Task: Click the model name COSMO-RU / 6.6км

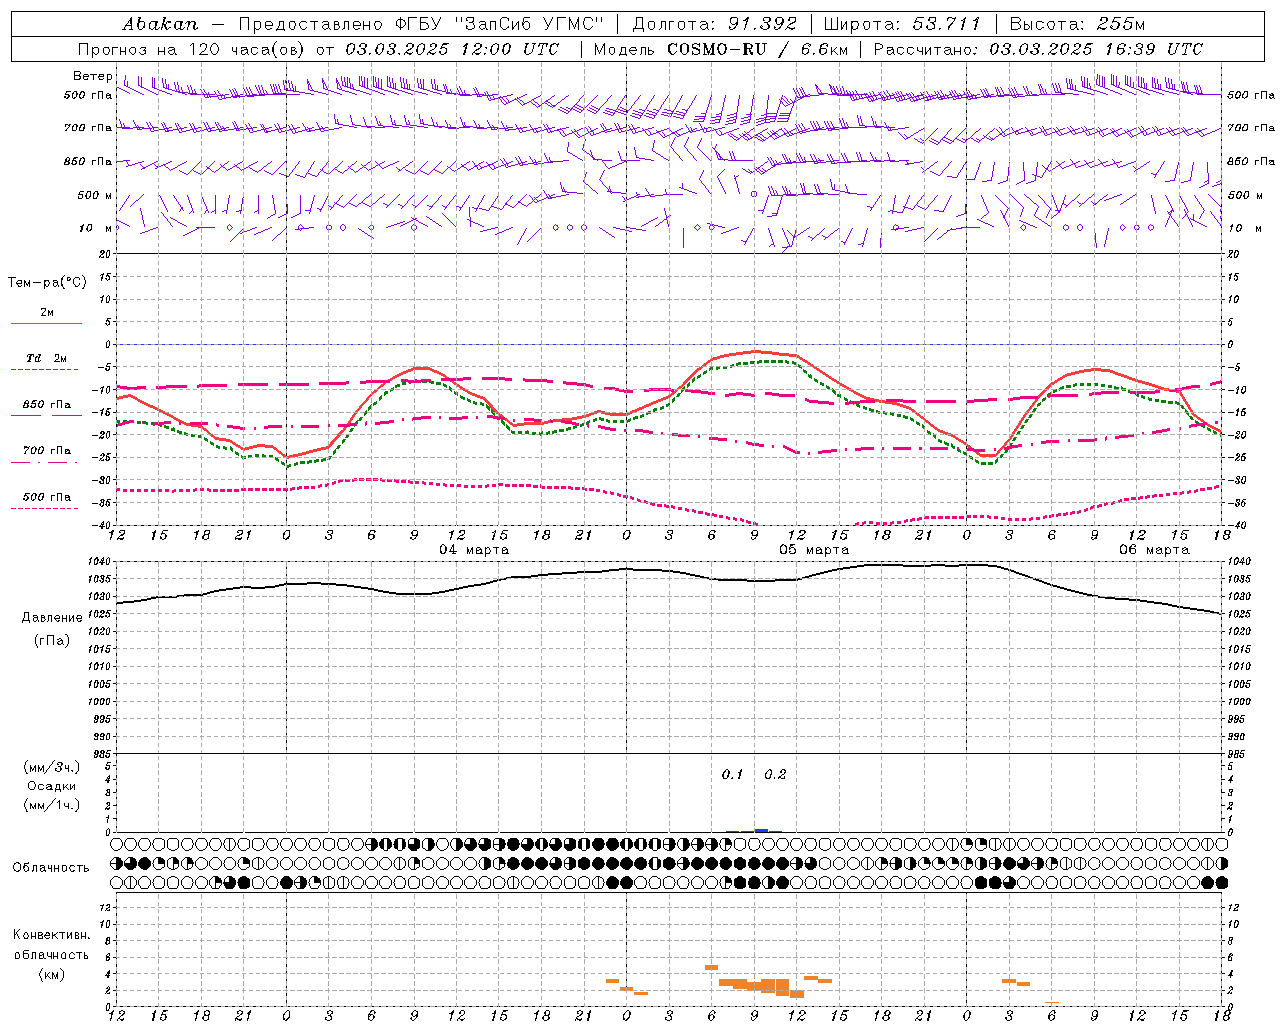Action: pyautogui.click(x=757, y=49)
